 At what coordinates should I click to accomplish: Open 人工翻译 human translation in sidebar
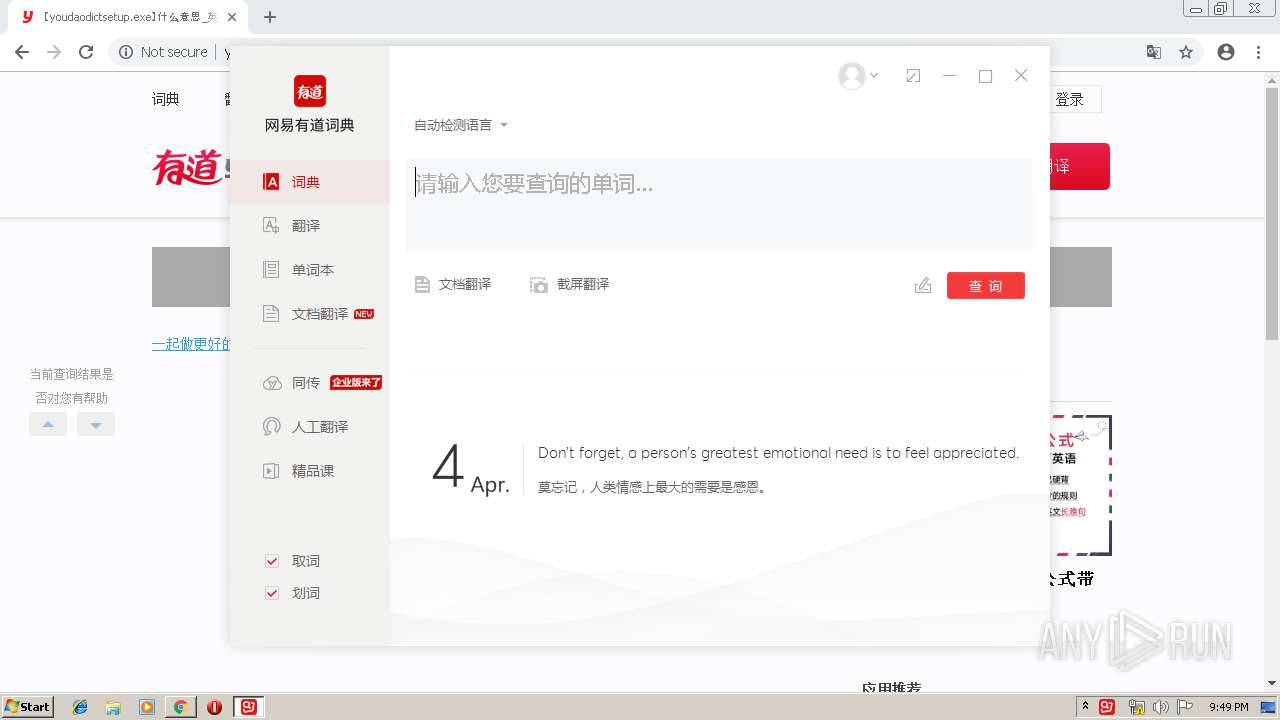[310, 427]
